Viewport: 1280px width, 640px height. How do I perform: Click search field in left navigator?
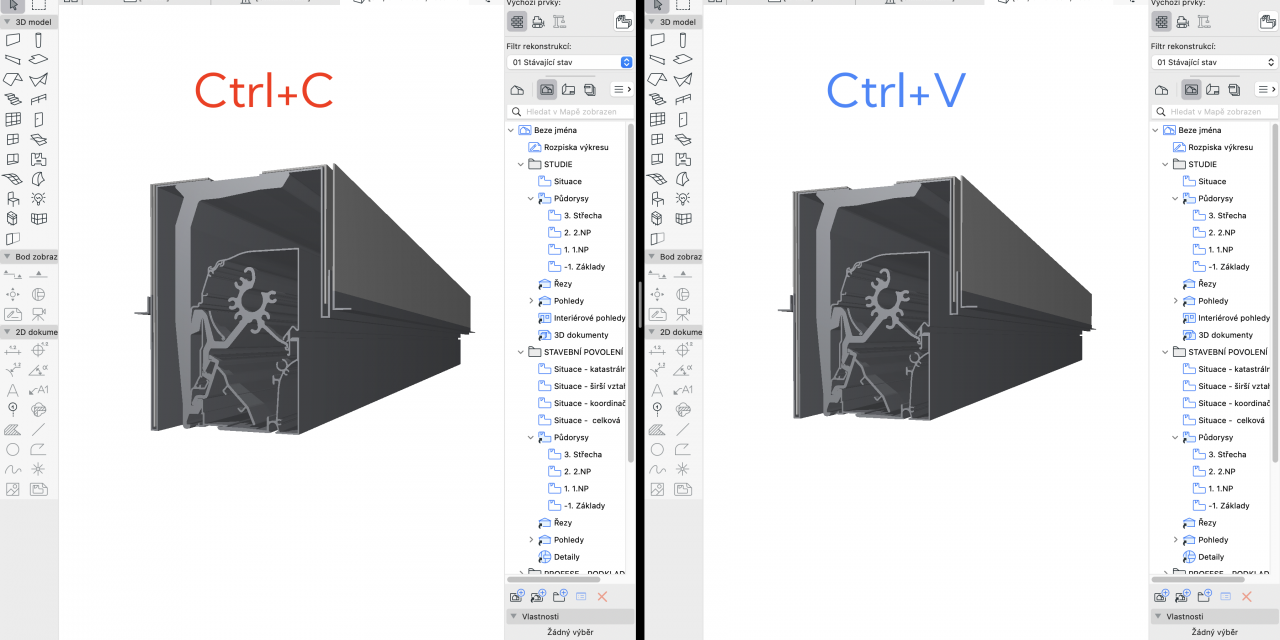tap(570, 112)
